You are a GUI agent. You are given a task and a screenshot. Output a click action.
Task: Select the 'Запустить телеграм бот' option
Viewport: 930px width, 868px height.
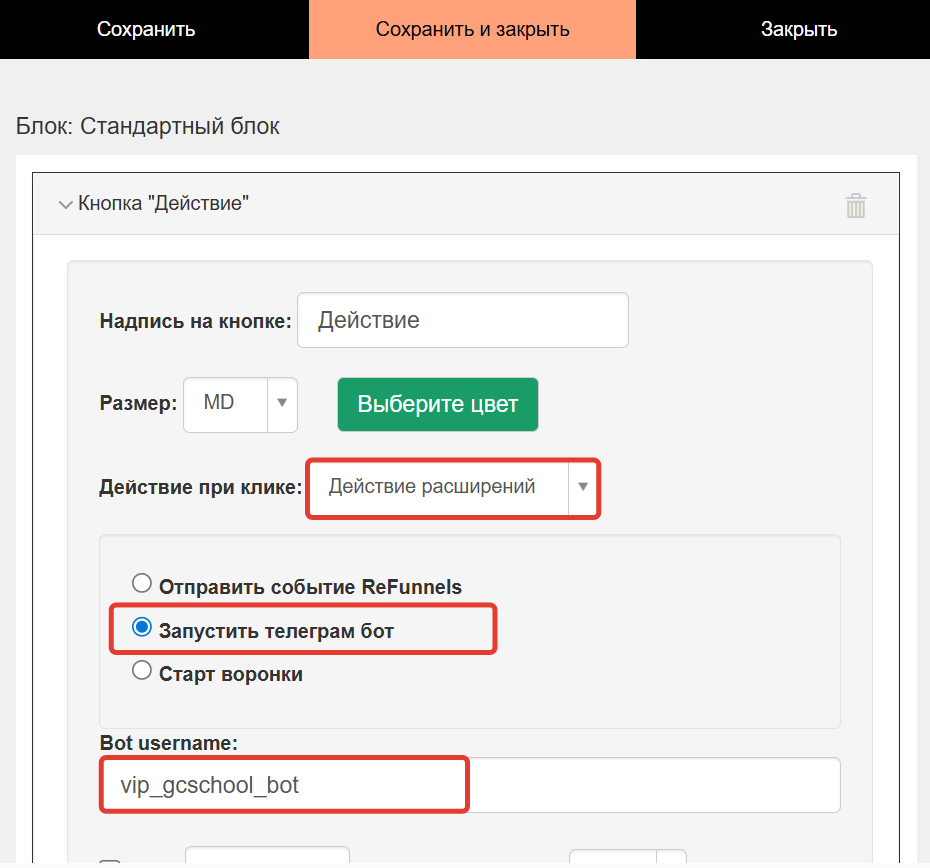pos(141,628)
